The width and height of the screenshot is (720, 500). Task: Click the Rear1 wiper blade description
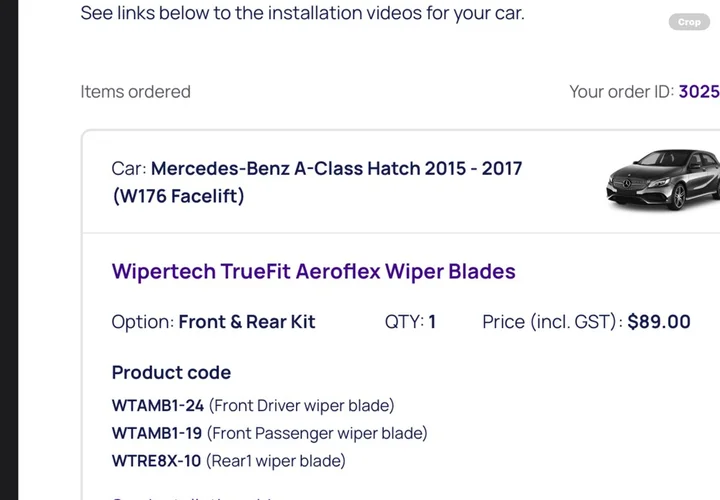tap(275, 461)
